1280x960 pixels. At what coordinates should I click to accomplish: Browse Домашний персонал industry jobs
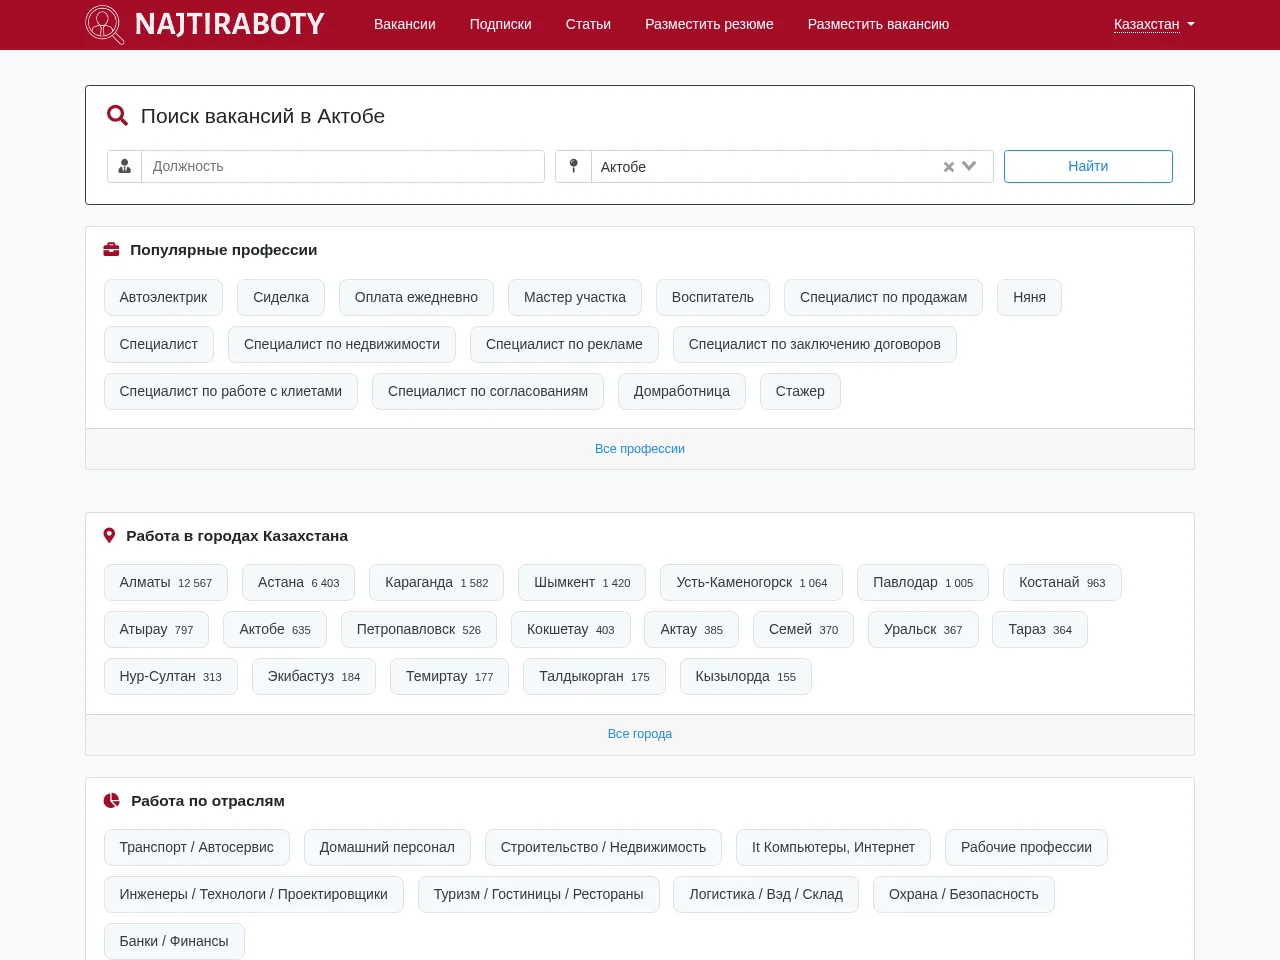click(x=387, y=847)
